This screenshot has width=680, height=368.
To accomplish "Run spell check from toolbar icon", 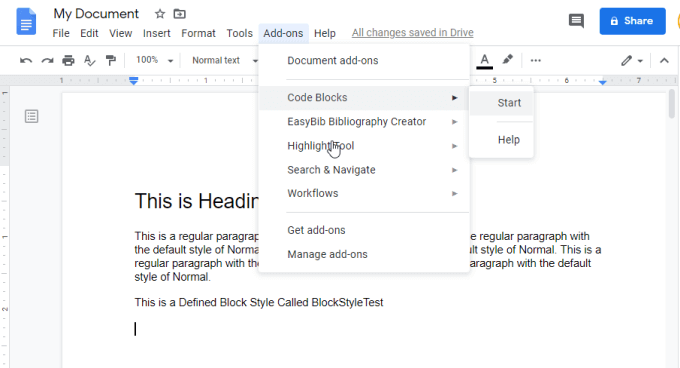I will click(89, 60).
